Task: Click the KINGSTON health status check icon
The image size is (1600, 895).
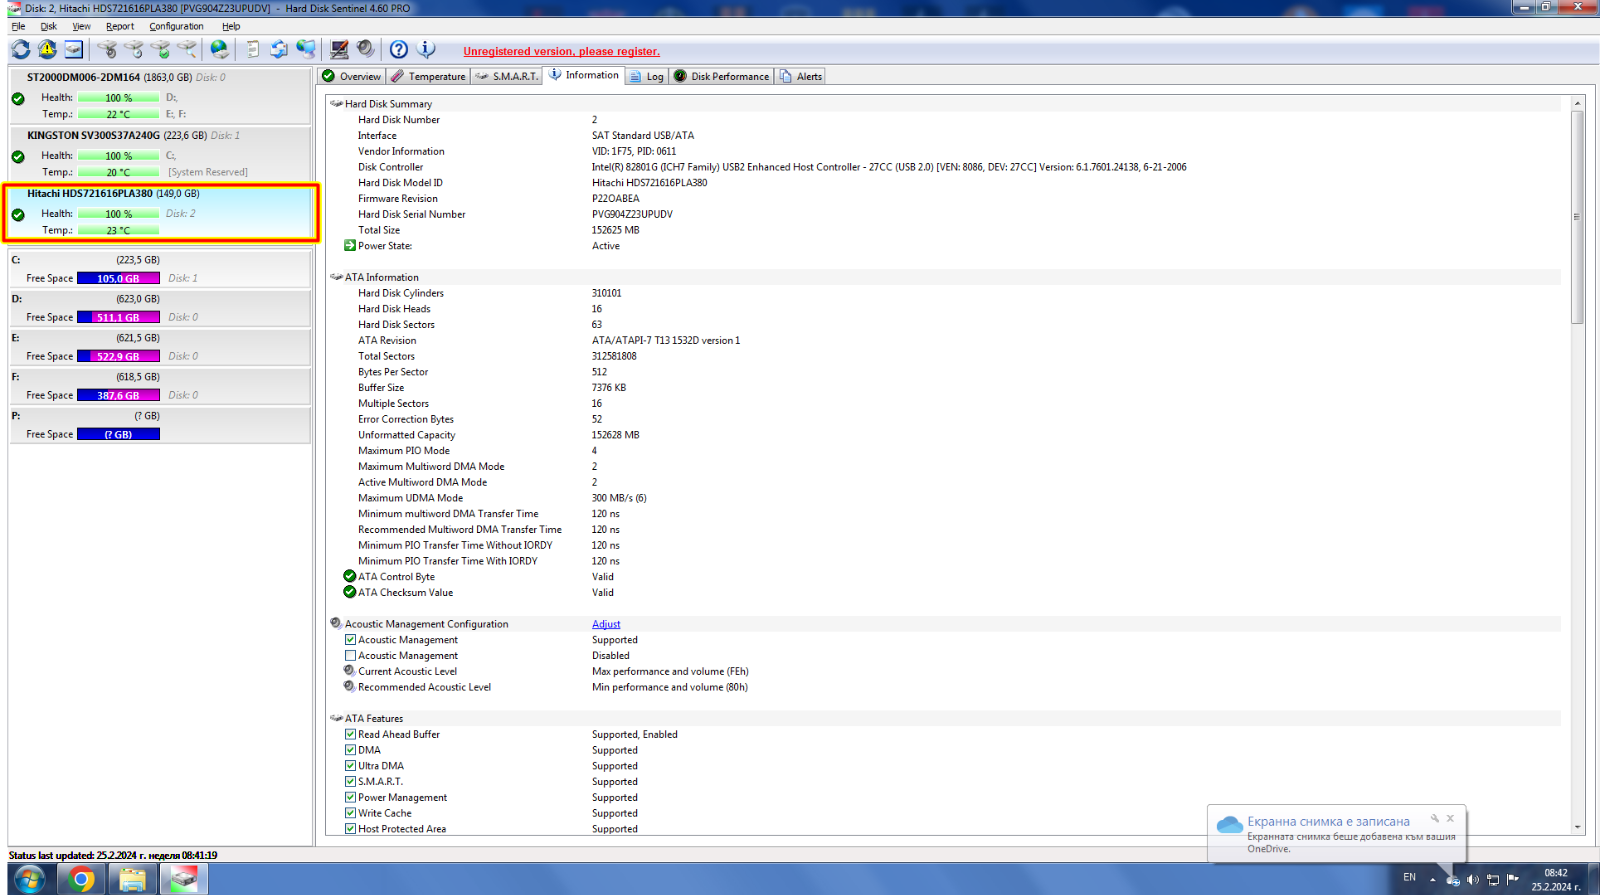Action: [18, 156]
